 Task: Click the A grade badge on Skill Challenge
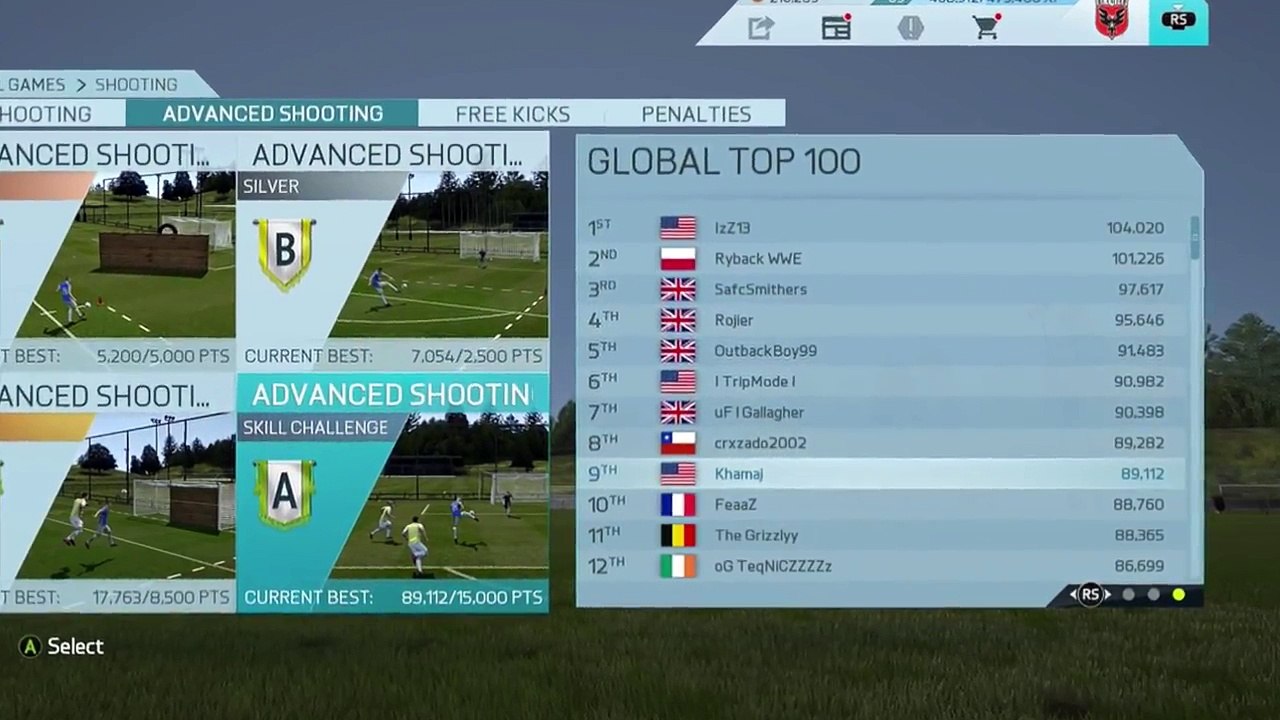tap(284, 493)
